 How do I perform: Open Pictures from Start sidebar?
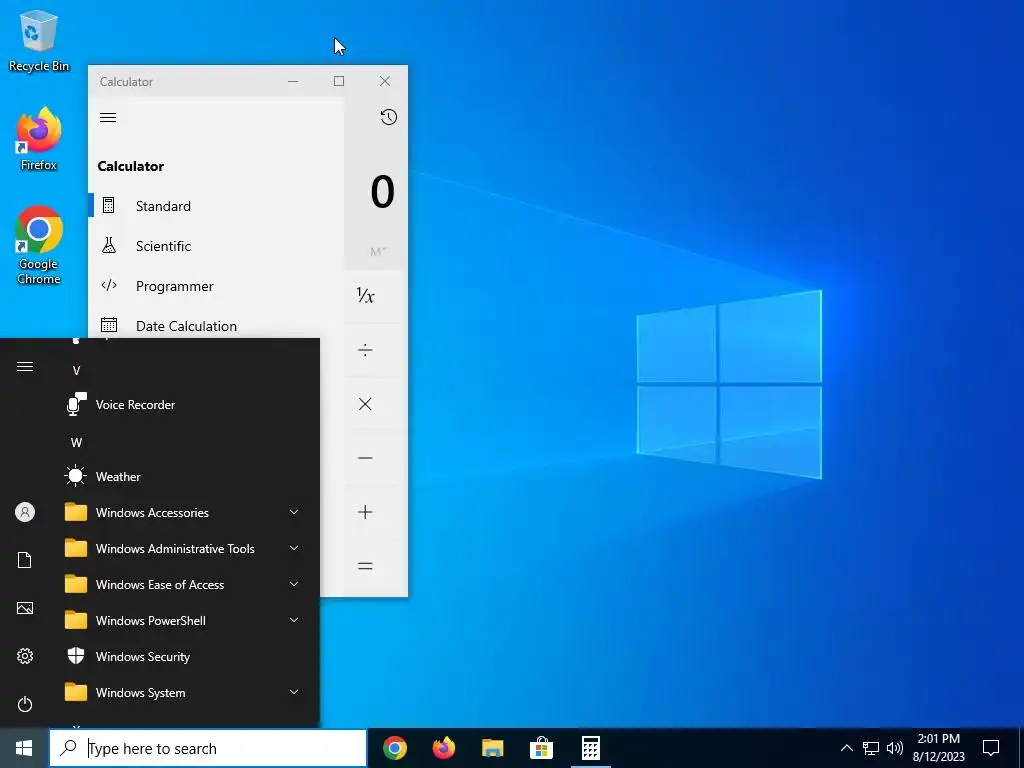click(25, 608)
